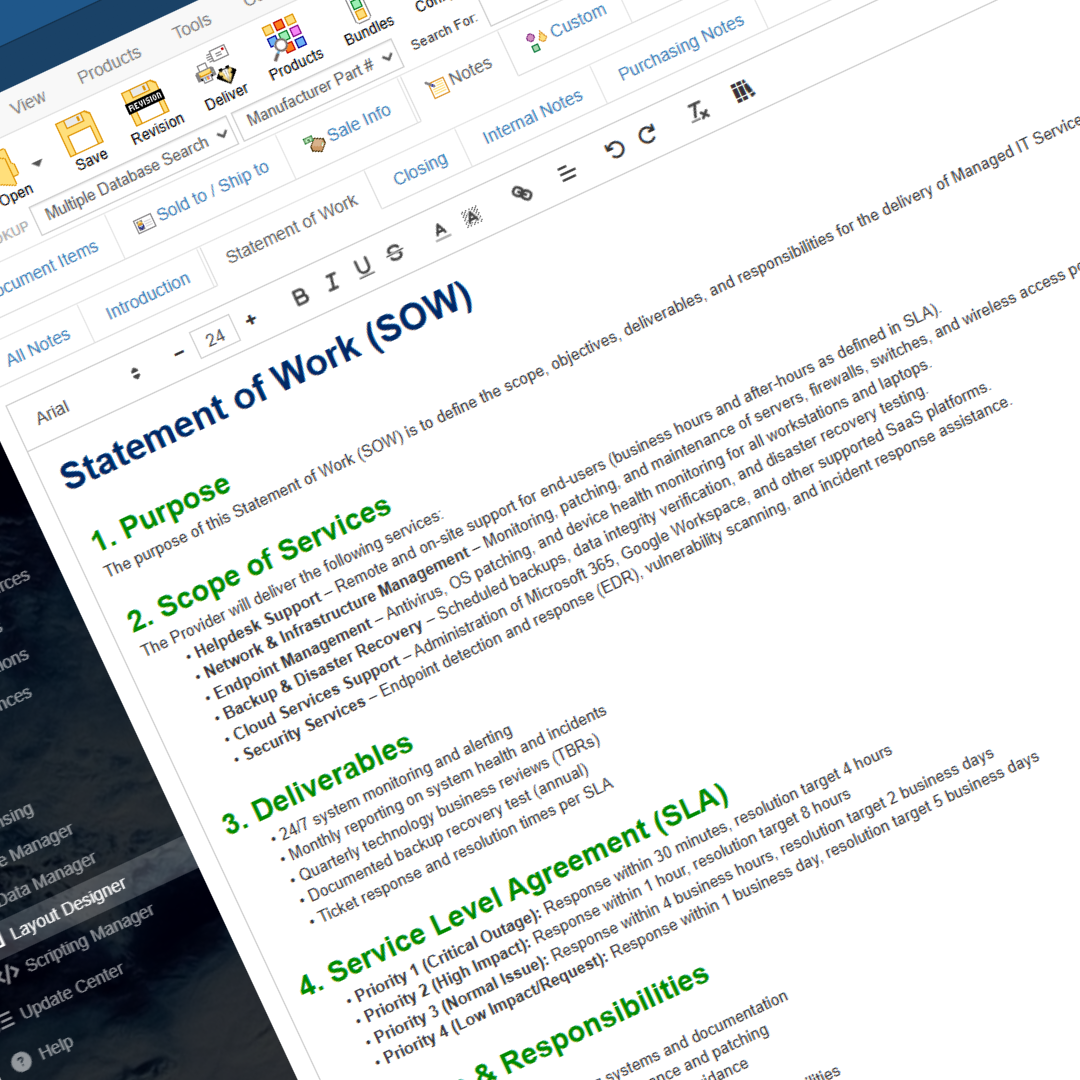Click the '3. Deliverables' heading
Image resolution: width=1080 pixels, height=1080 pixels.
pos(317,784)
